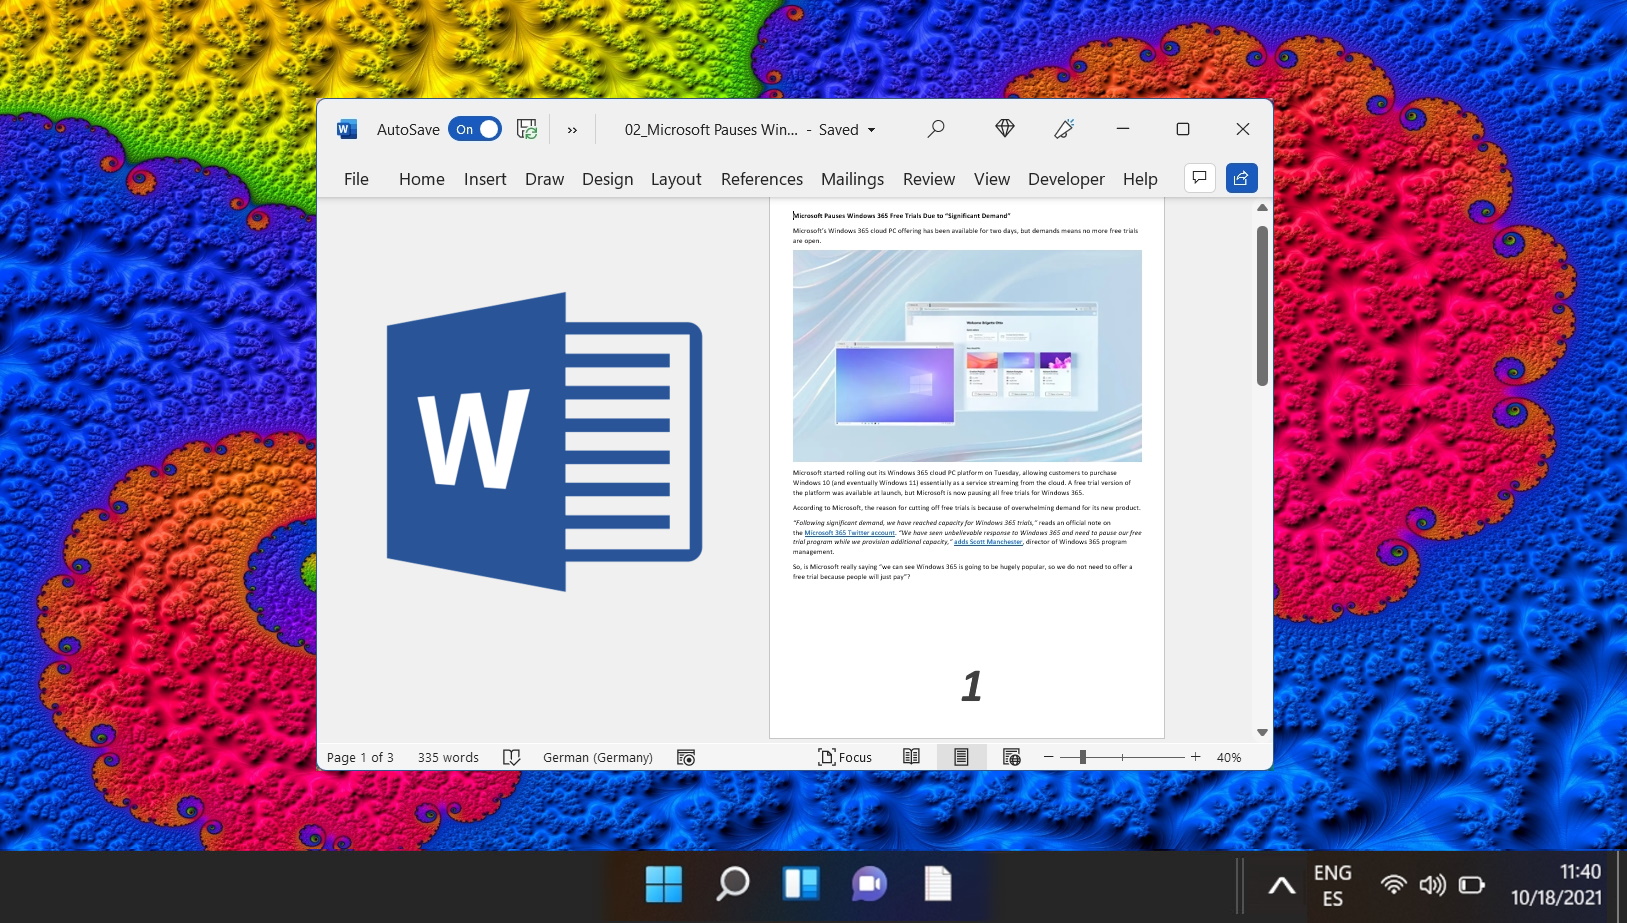
Task: Click the diamond premium icon
Action: pos(1005,128)
